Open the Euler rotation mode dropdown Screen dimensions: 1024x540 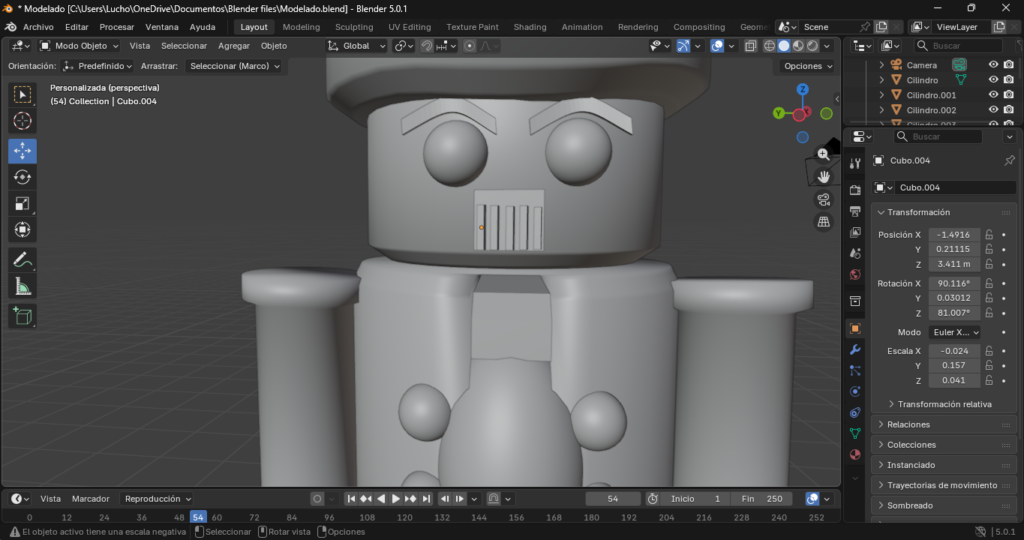click(953, 332)
